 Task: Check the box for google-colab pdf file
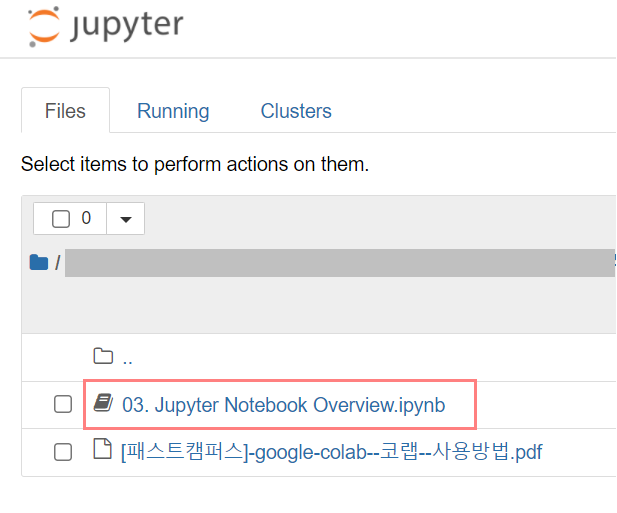[x=63, y=452]
